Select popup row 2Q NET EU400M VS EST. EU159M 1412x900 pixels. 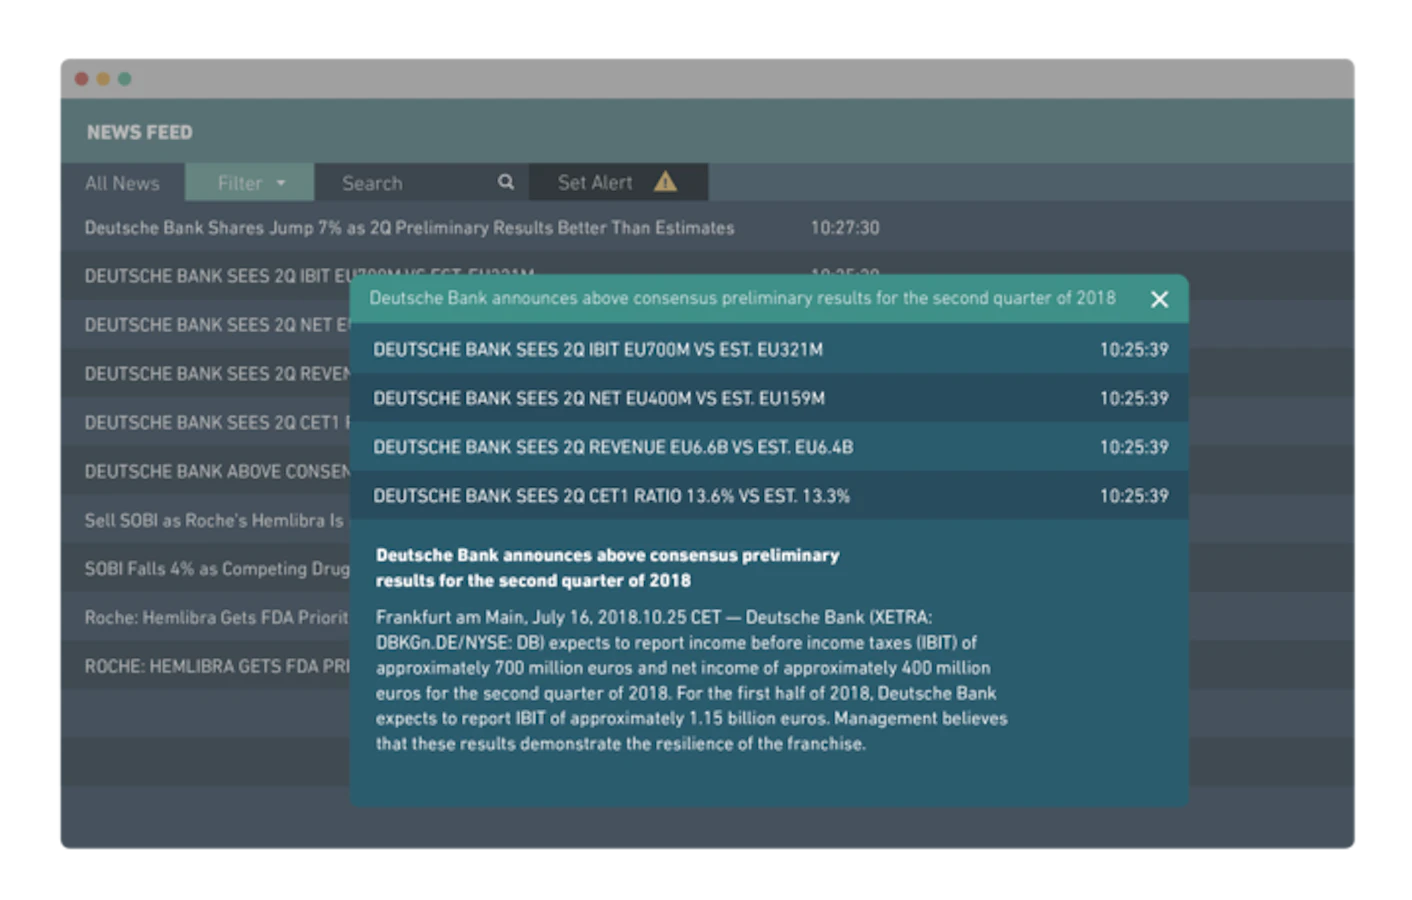pos(769,398)
